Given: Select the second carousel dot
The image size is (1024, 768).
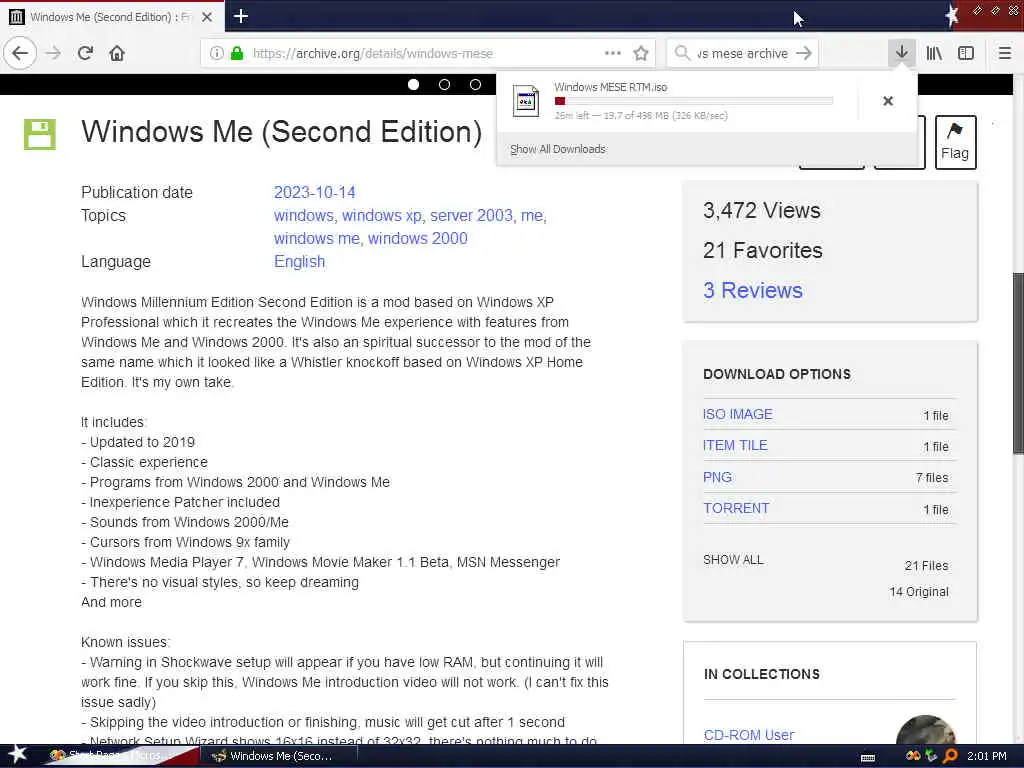Looking at the screenshot, I should click(444, 84).
